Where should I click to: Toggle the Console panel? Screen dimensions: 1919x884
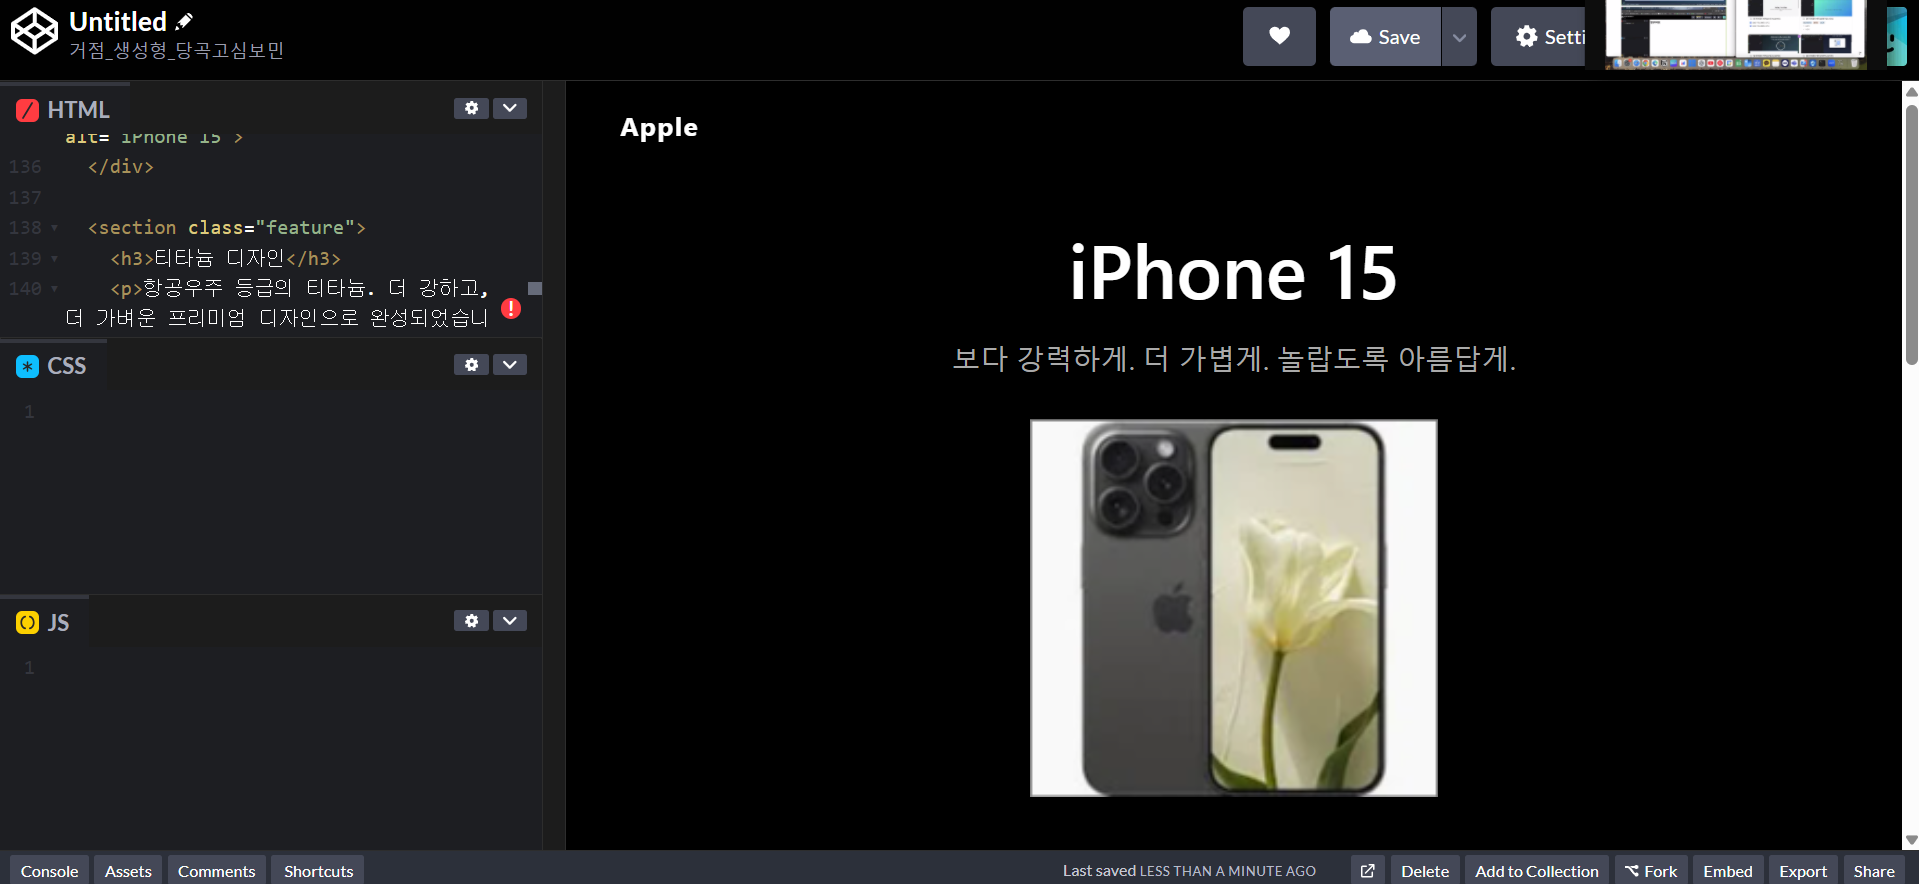[49, 871]
